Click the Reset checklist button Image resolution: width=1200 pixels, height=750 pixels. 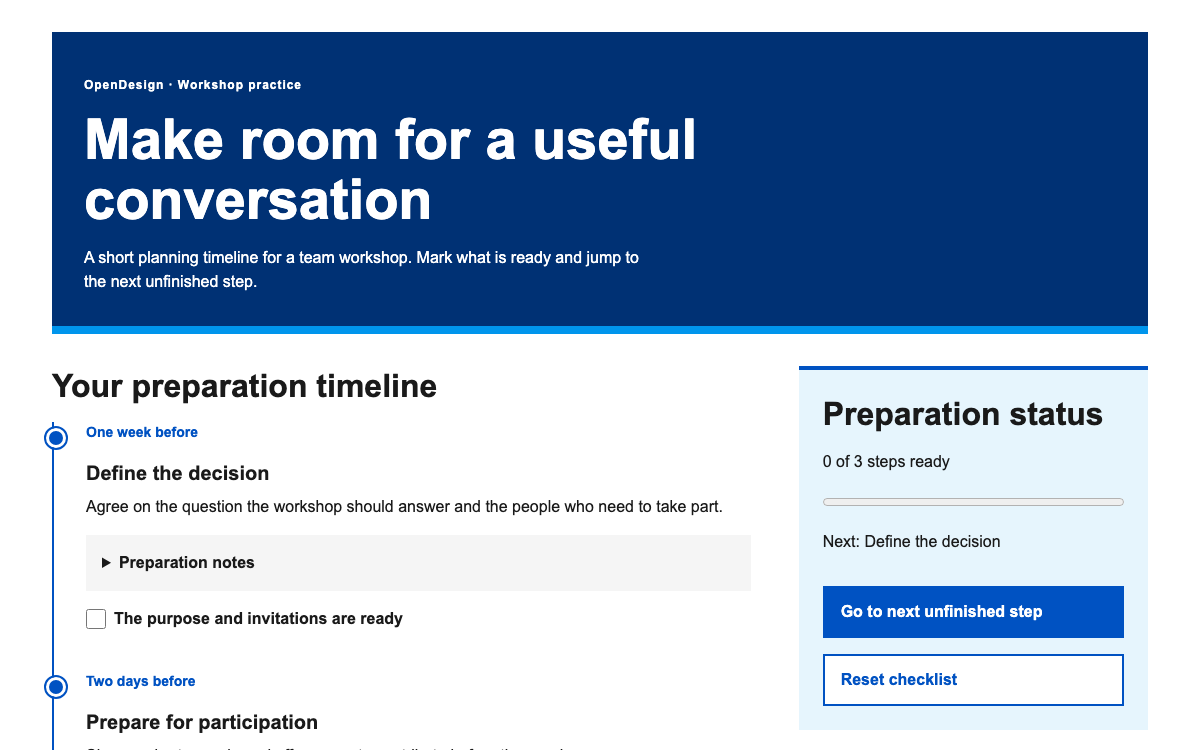point(973,680)
